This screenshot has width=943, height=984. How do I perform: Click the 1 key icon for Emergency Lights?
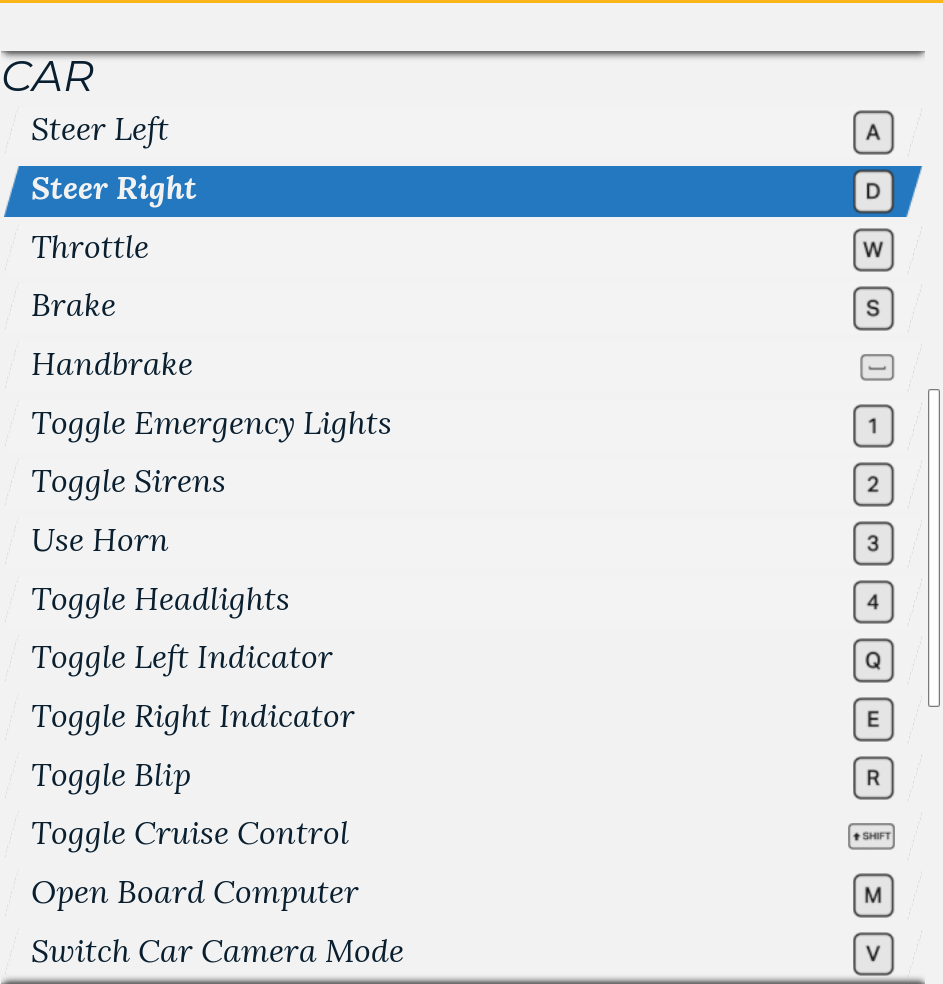[x=873, y=426]
